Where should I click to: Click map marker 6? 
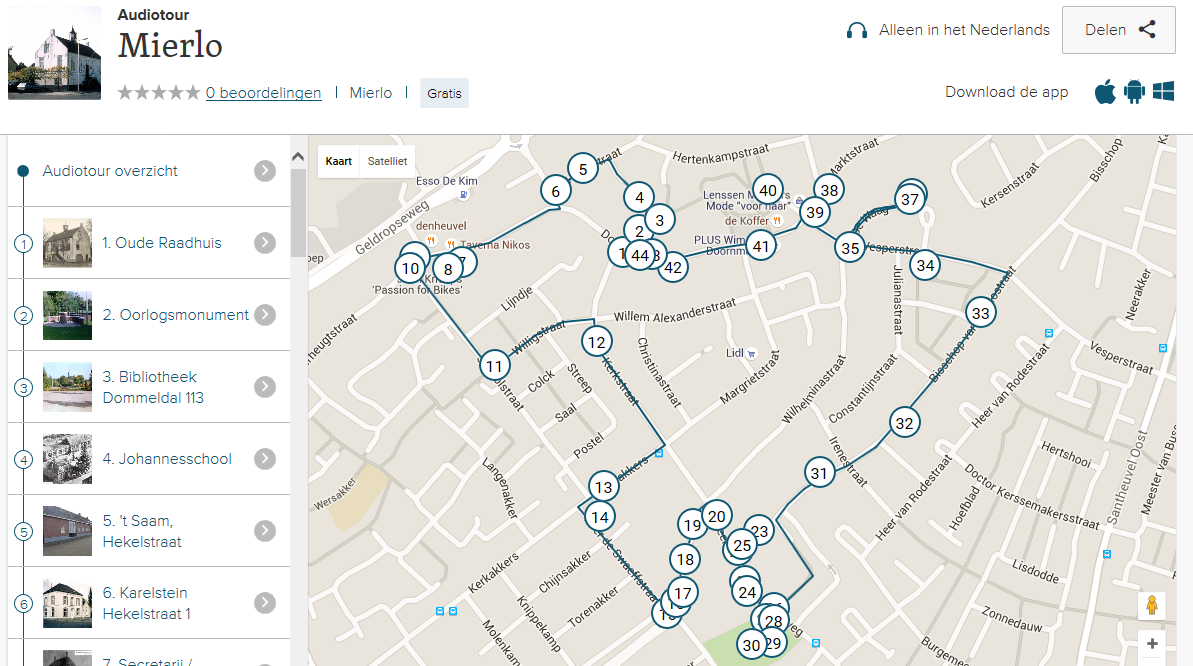pyautogui.click(x=555, y=191)
